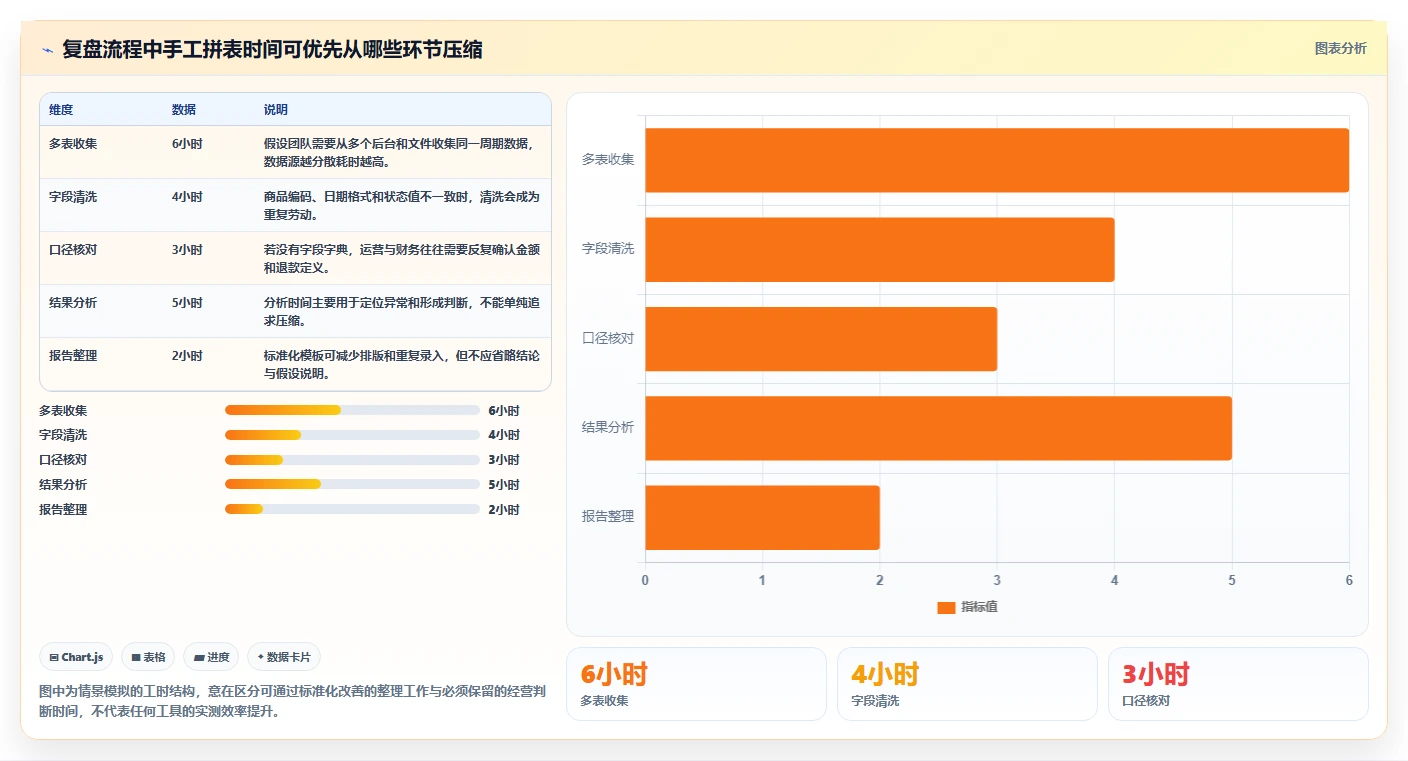Click the 6小时 多表收集 data card
This screenshot has width=1408, height=761.
point(696,684)
